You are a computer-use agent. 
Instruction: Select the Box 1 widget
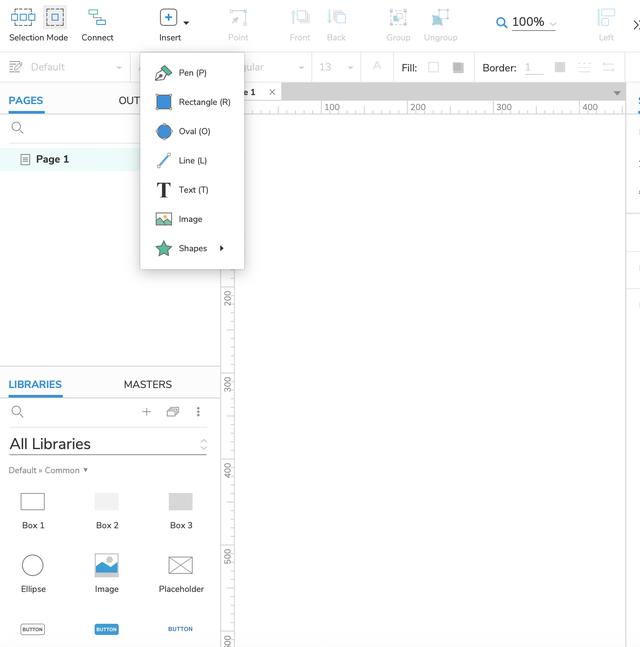pos(33,511)
